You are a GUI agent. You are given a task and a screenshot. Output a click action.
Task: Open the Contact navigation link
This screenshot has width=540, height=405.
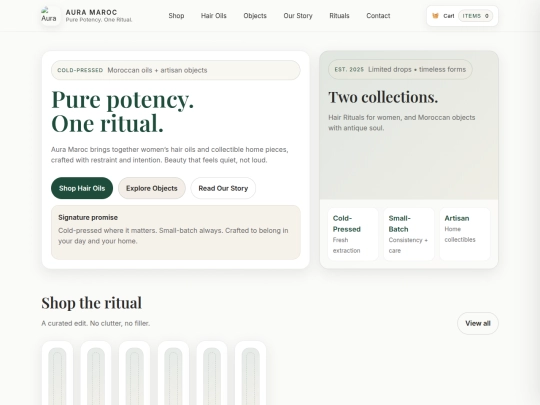378,16
